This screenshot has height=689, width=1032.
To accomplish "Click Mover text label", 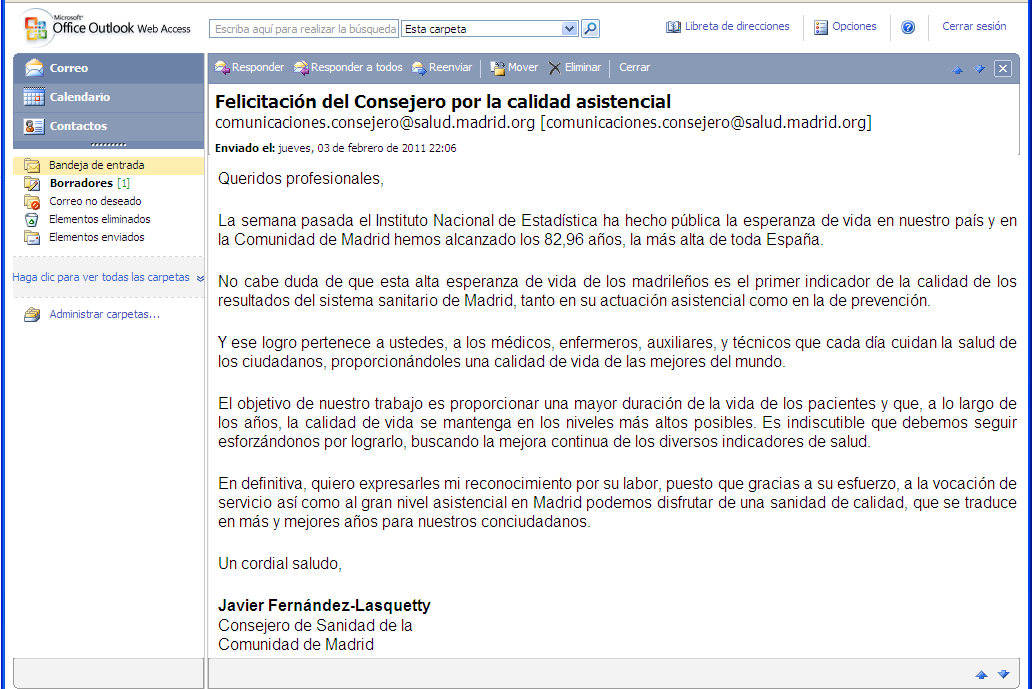I will [x=523, y=67].
